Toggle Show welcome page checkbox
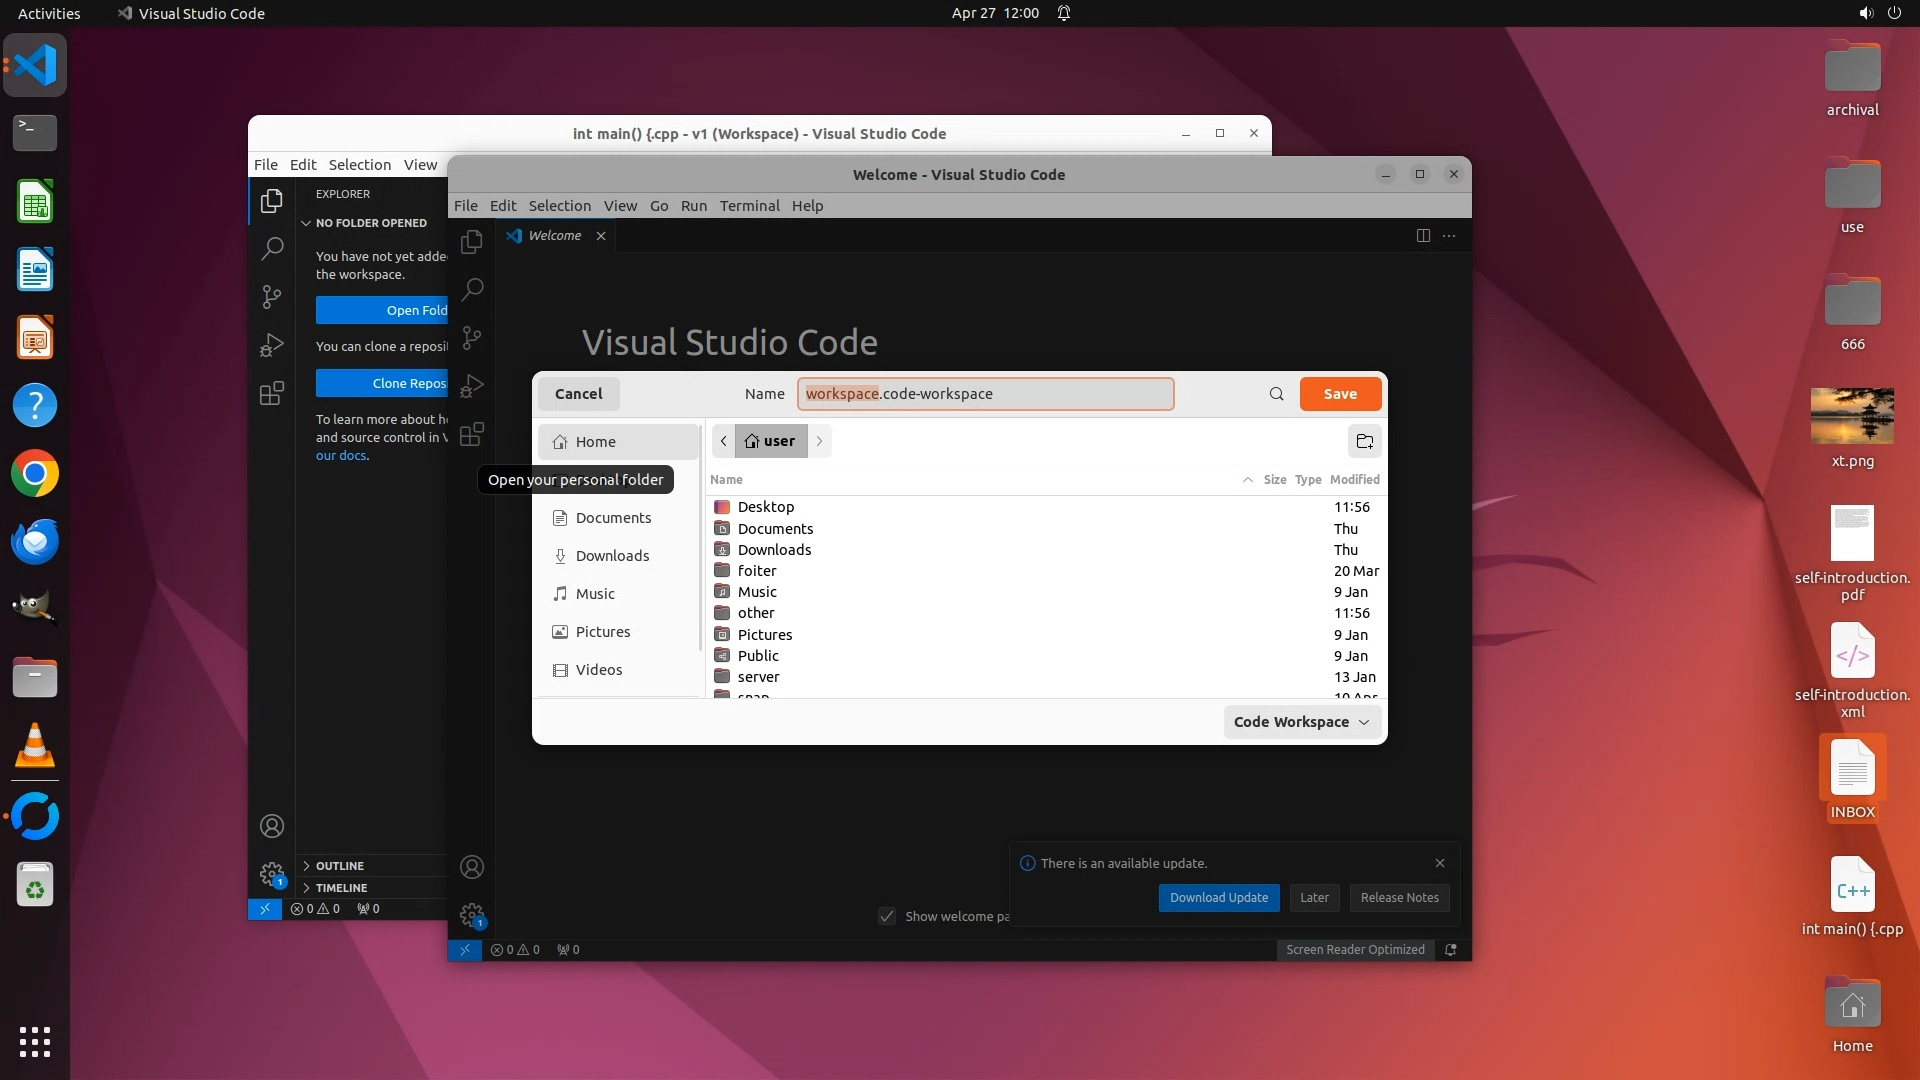 887,916
